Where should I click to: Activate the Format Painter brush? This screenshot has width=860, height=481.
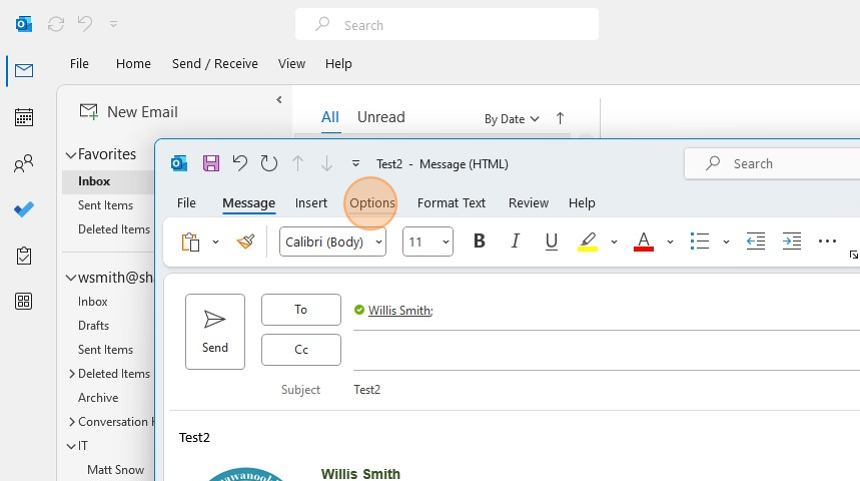246,241
